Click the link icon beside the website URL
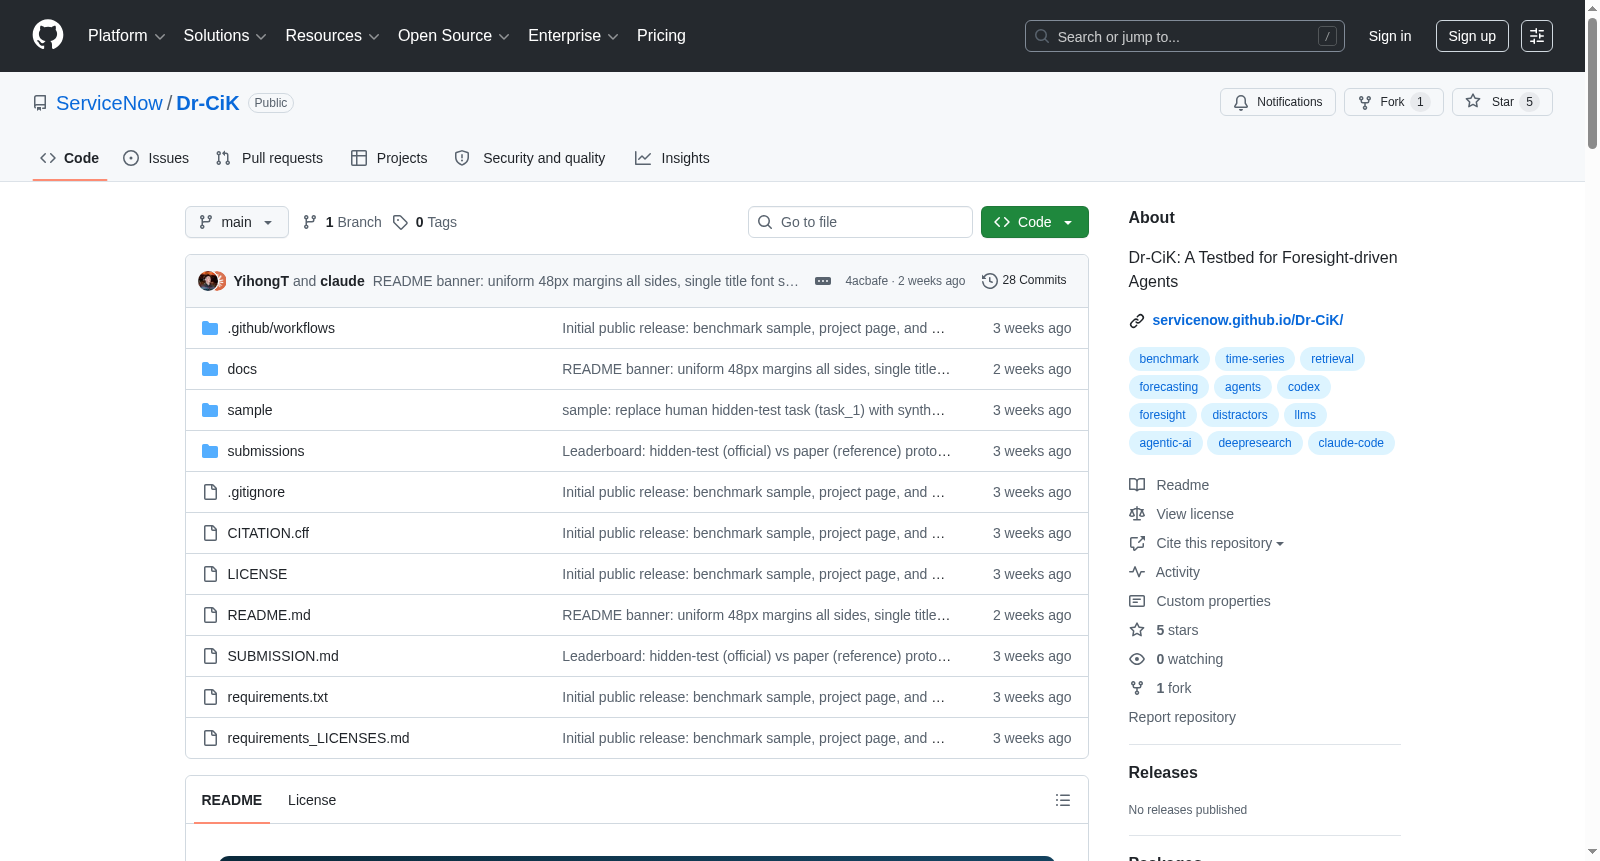This screenshot has height=861, width=1600. click(1137, 321)
